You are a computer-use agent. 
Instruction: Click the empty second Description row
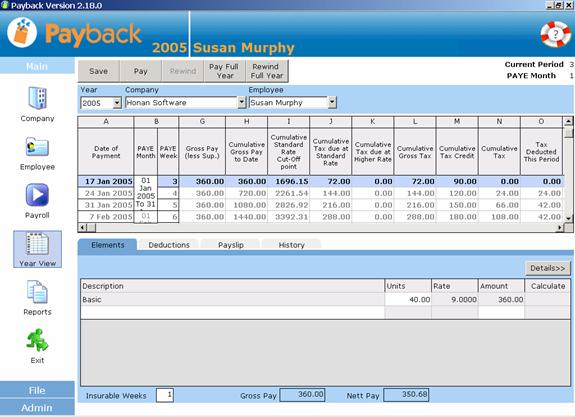pos(232,312)
